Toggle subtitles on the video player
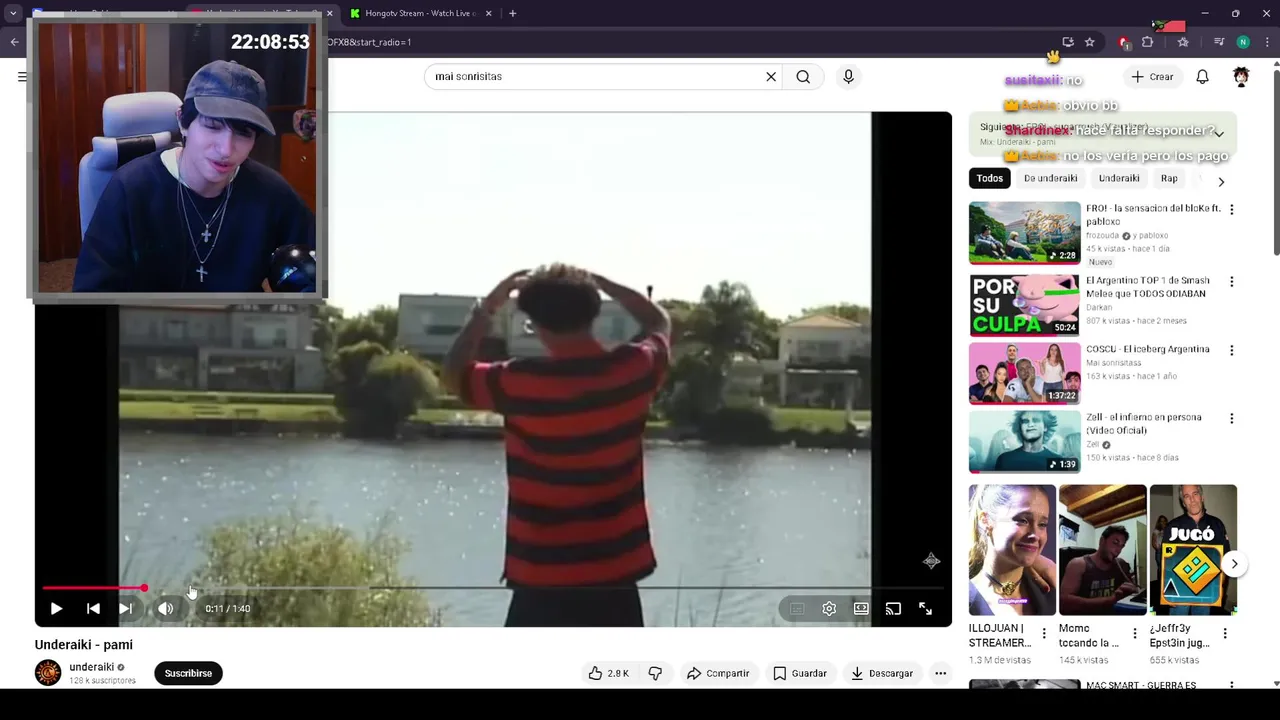 click(797, 608)
